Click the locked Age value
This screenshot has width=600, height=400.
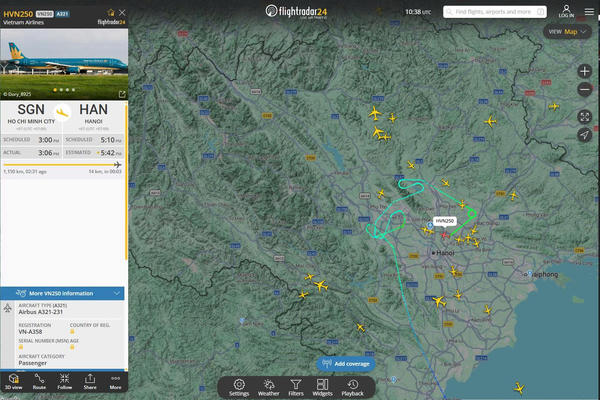coord(72,347)
